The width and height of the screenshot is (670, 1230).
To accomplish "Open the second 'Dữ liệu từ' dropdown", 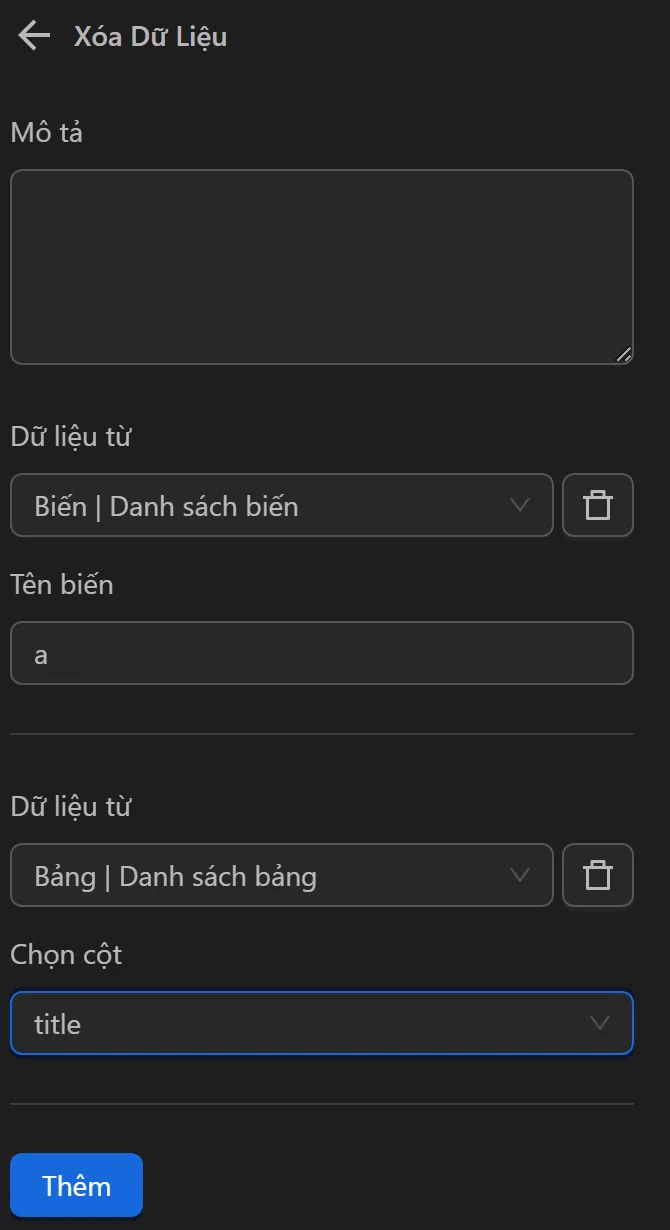I will click(281, 875).
